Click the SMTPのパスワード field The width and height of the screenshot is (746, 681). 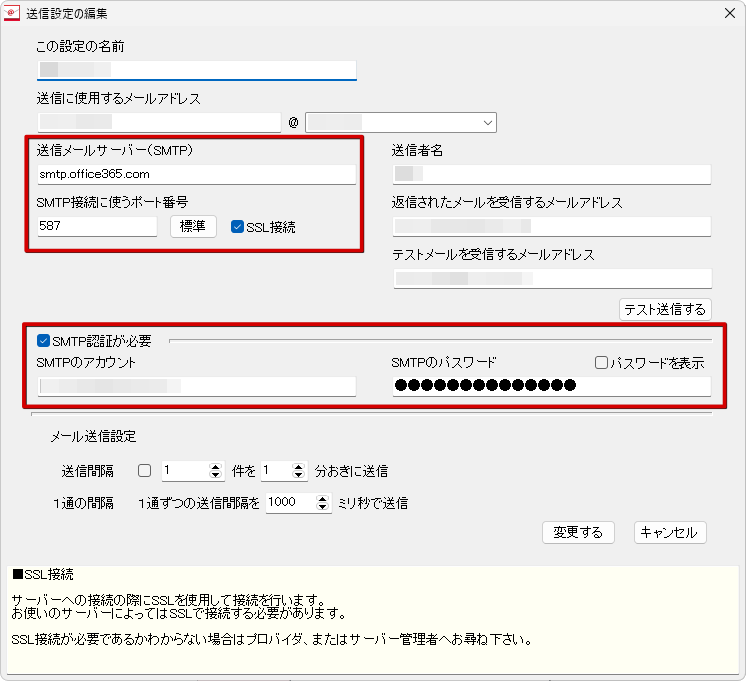551,386
